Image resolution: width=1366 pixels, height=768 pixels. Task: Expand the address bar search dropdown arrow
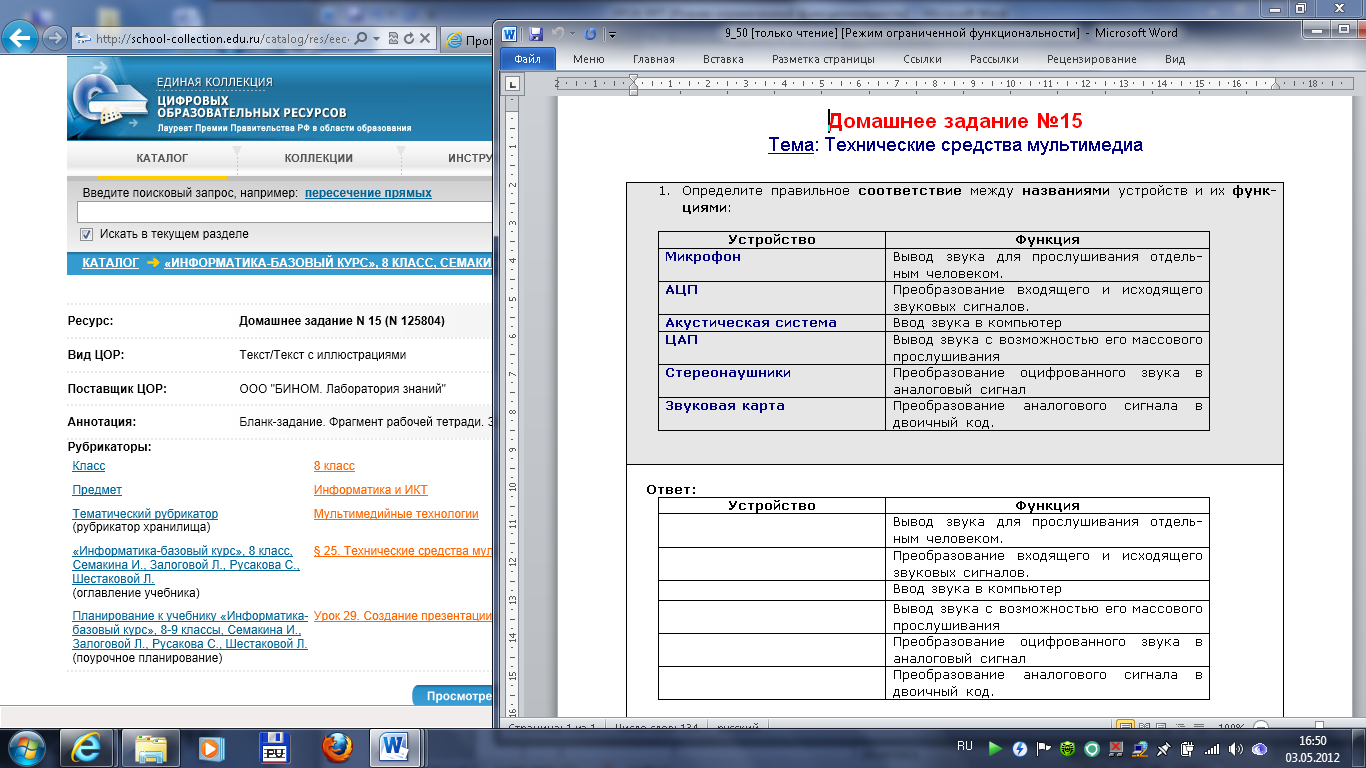click(376, 39)
